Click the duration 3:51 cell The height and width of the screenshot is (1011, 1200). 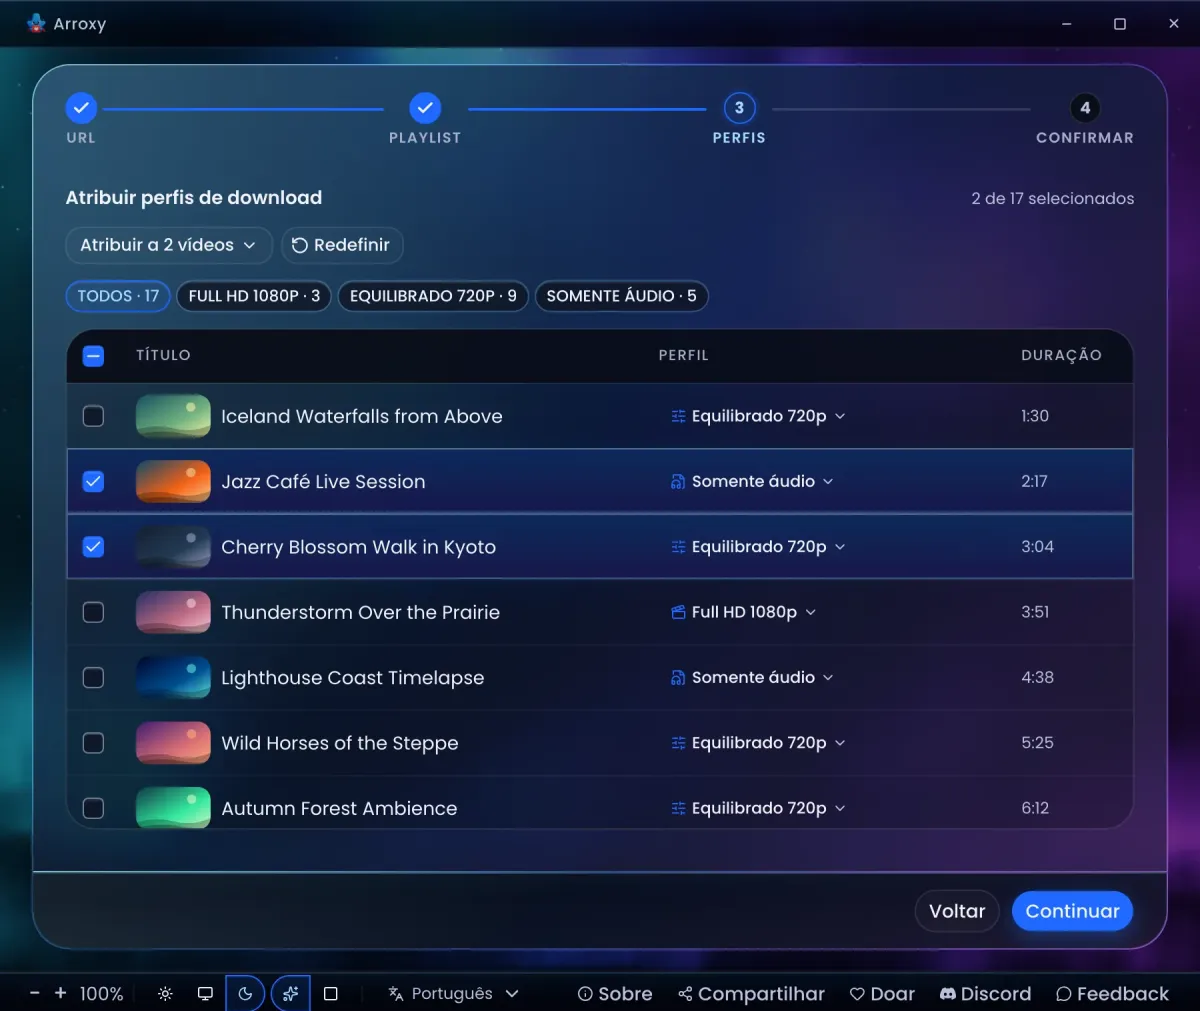[1035, 612]
